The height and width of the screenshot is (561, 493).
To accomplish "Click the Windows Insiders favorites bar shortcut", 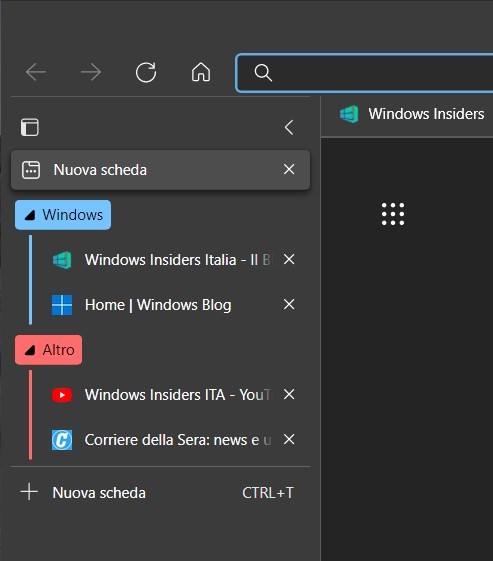I will [412, 114].
